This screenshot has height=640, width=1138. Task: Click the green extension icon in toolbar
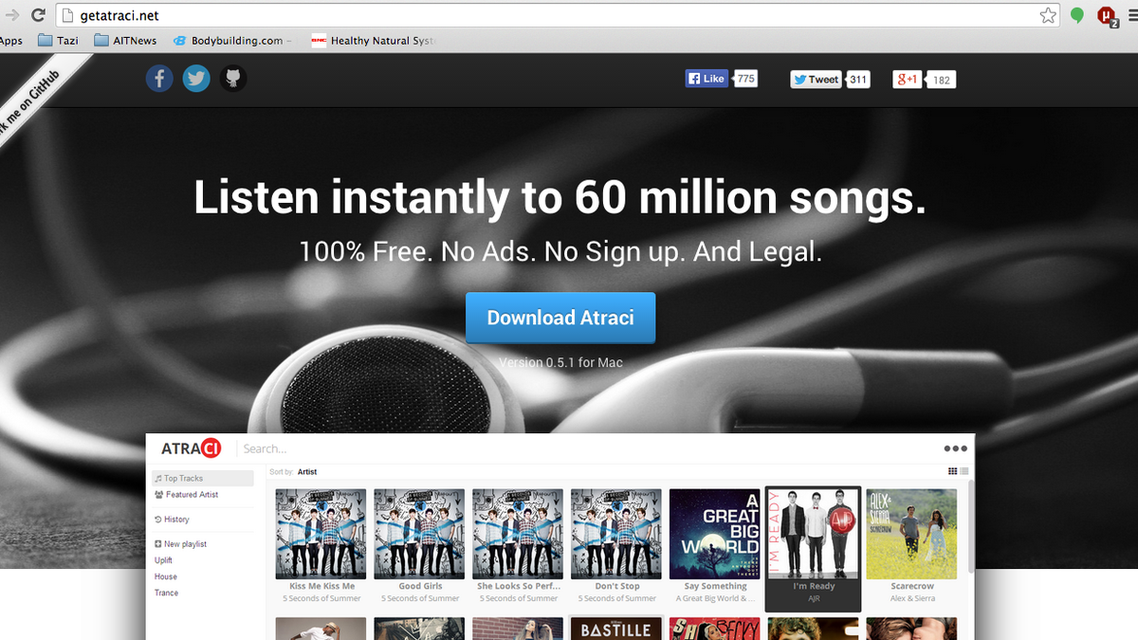(1077, 15)
